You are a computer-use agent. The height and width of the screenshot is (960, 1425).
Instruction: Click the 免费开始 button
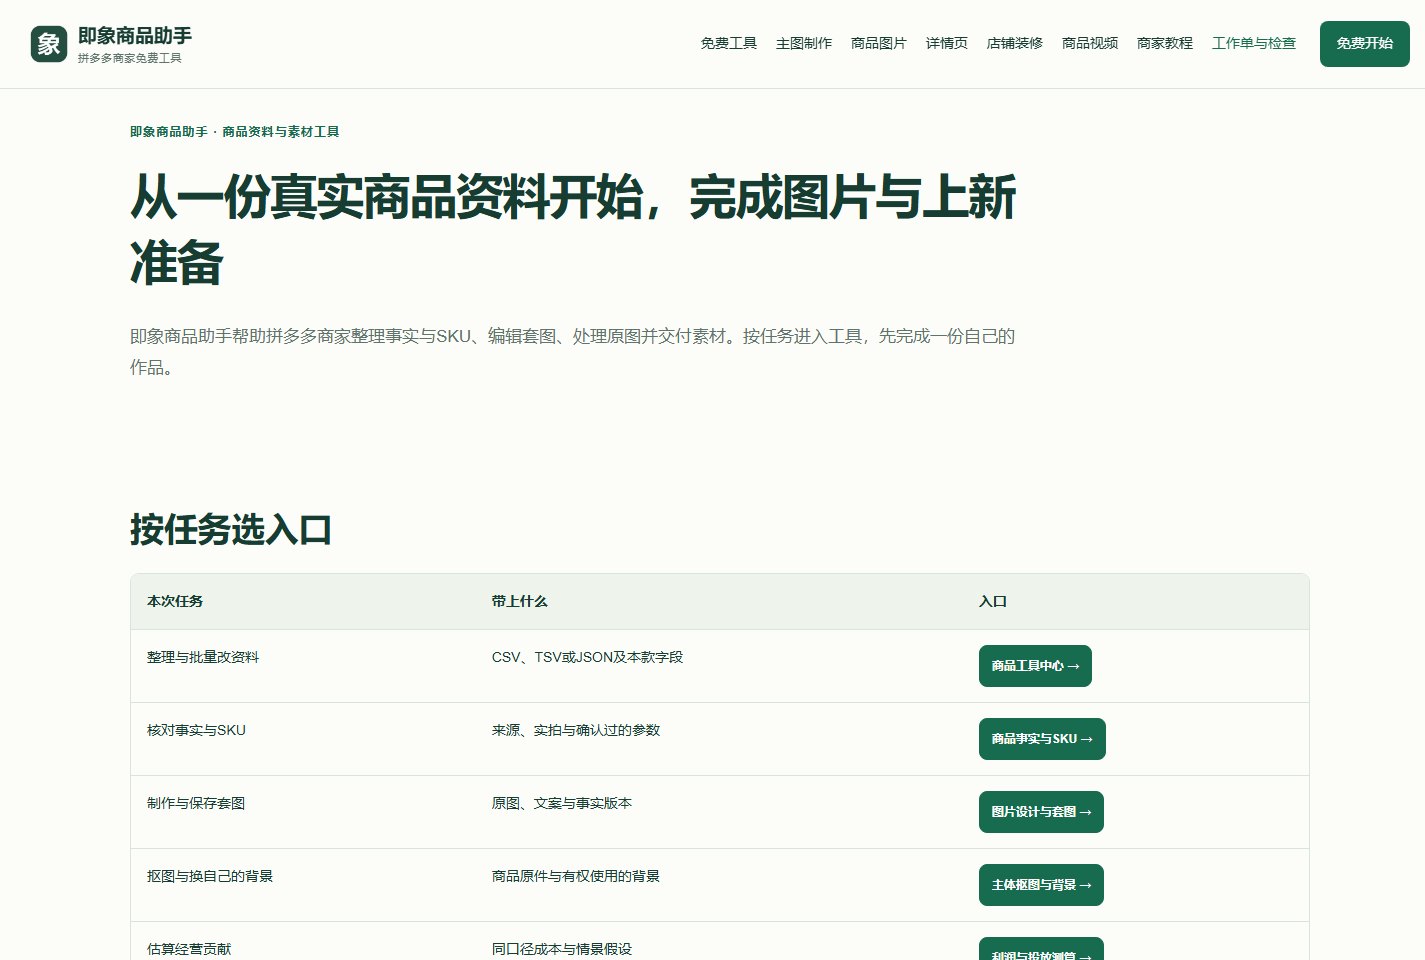pyautogui.click(x=1365, y=44)
